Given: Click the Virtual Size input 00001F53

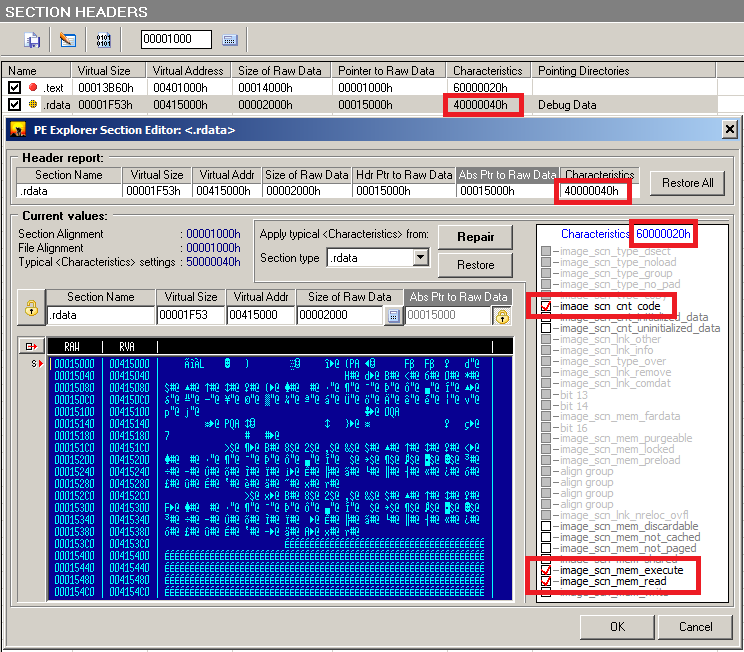Looking at the screenshot, I should [191, 315].
